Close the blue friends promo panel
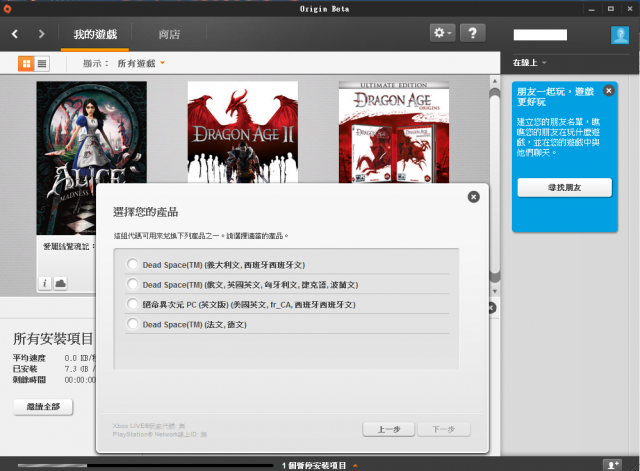Image resolution: width=640 pixels, height=471 pixels. pyautogui.click(x=609, y=91)
